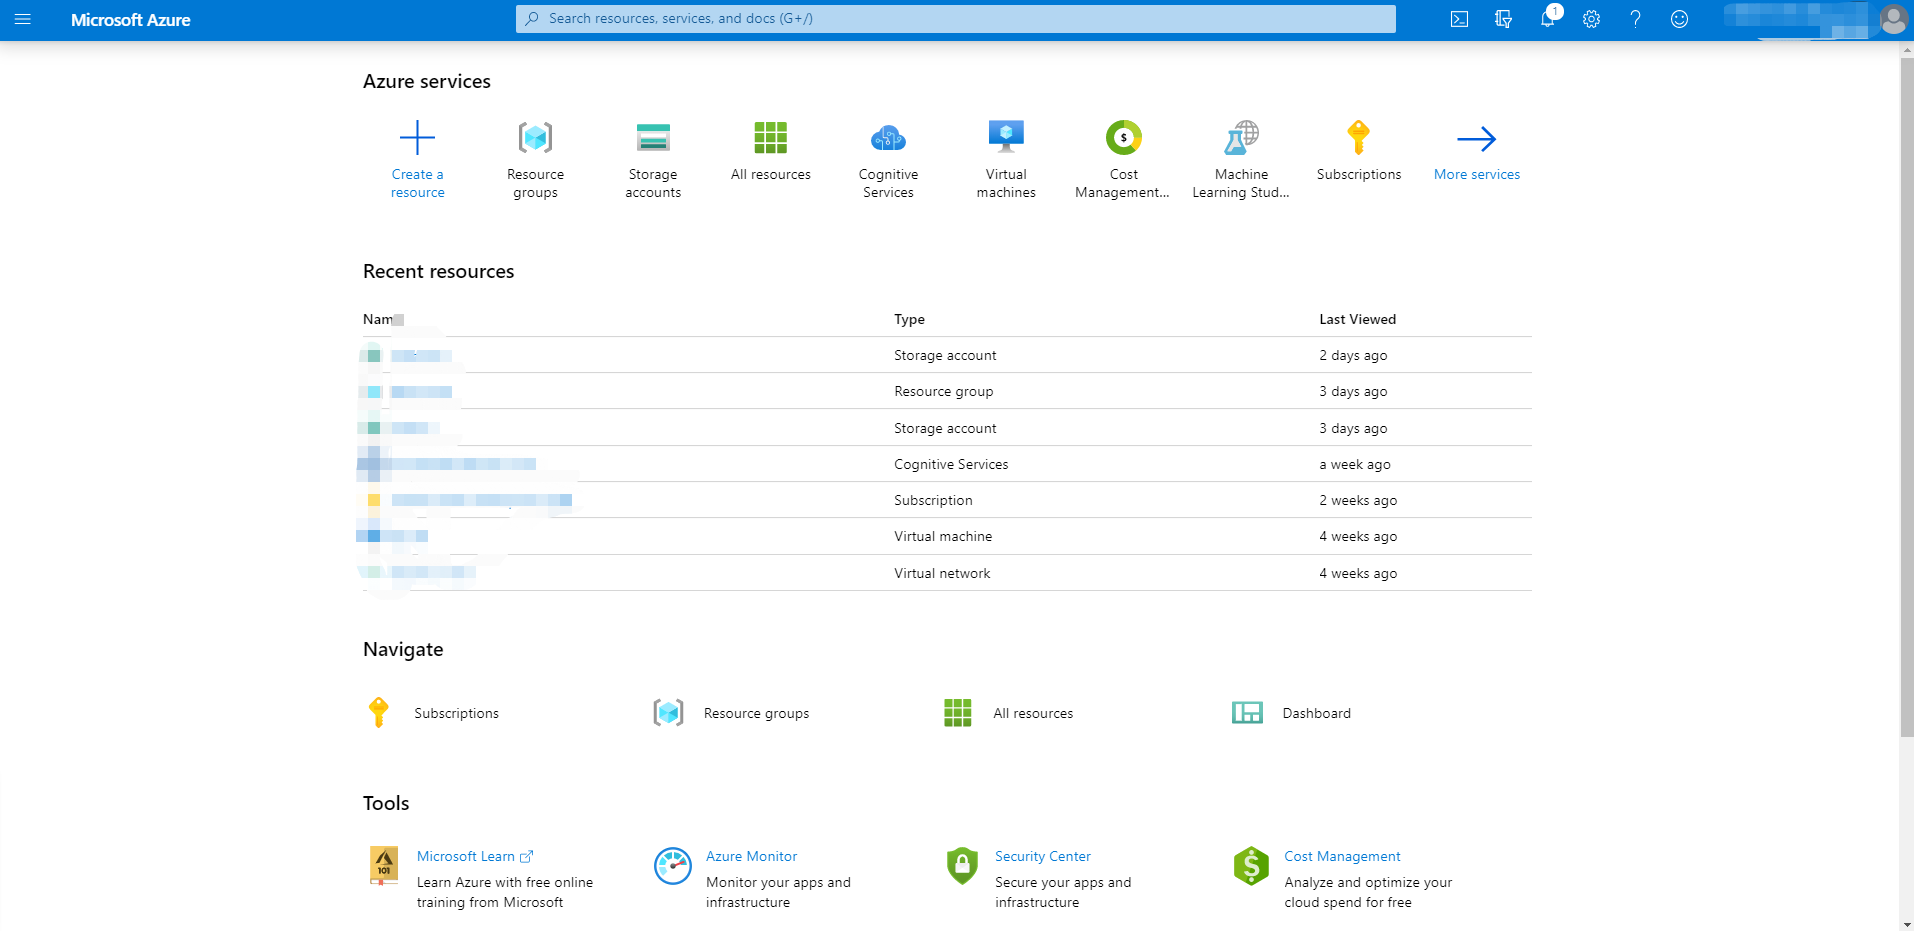Open Cognitive Services from Azure services
1914x931 pixels.
(x=888, y=138)
